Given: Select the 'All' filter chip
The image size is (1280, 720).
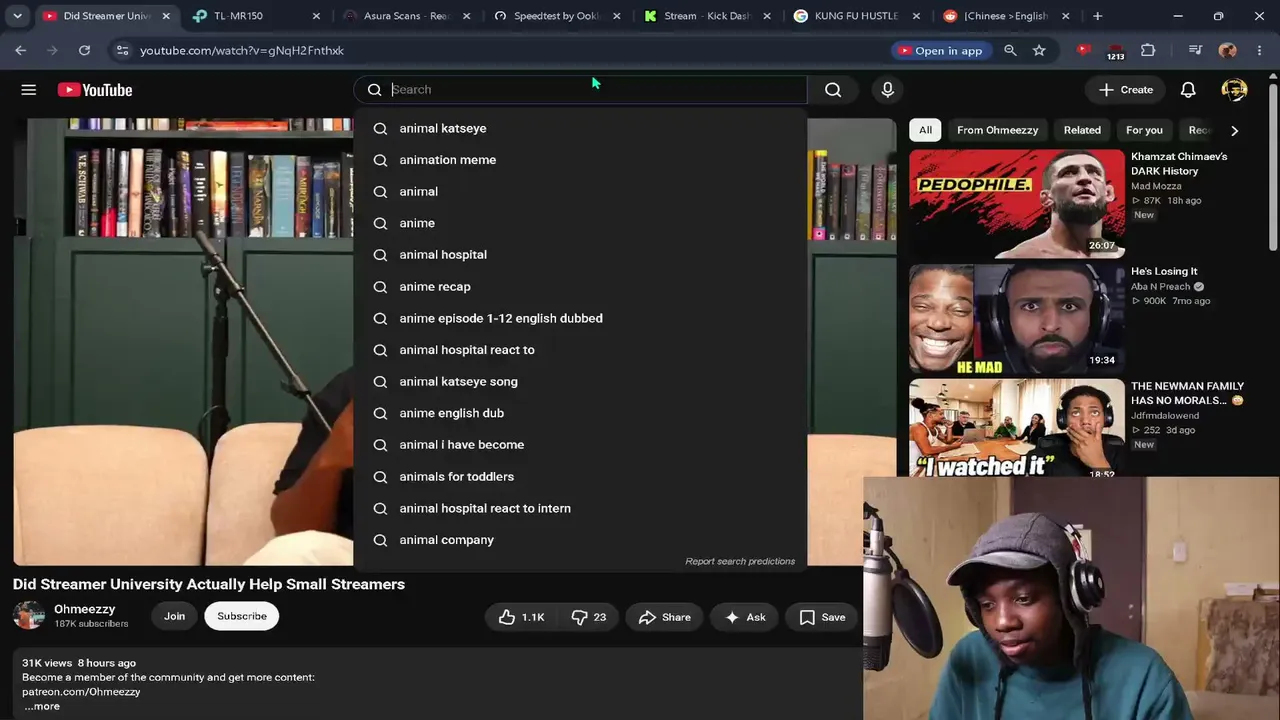Looking at the screenshot, I should pyautogui.click(x=925, y=130).
